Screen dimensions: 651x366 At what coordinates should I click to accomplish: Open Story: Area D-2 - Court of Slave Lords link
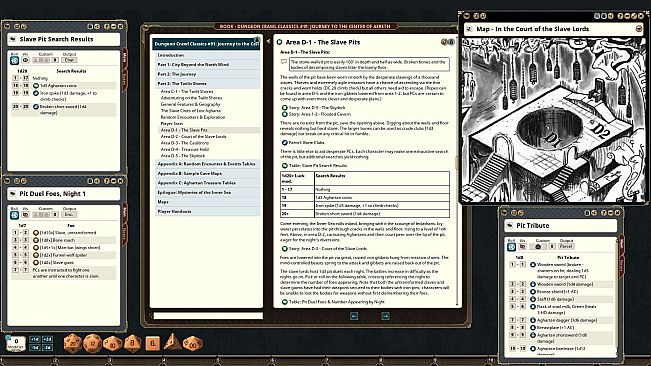(x=285, y=249)
